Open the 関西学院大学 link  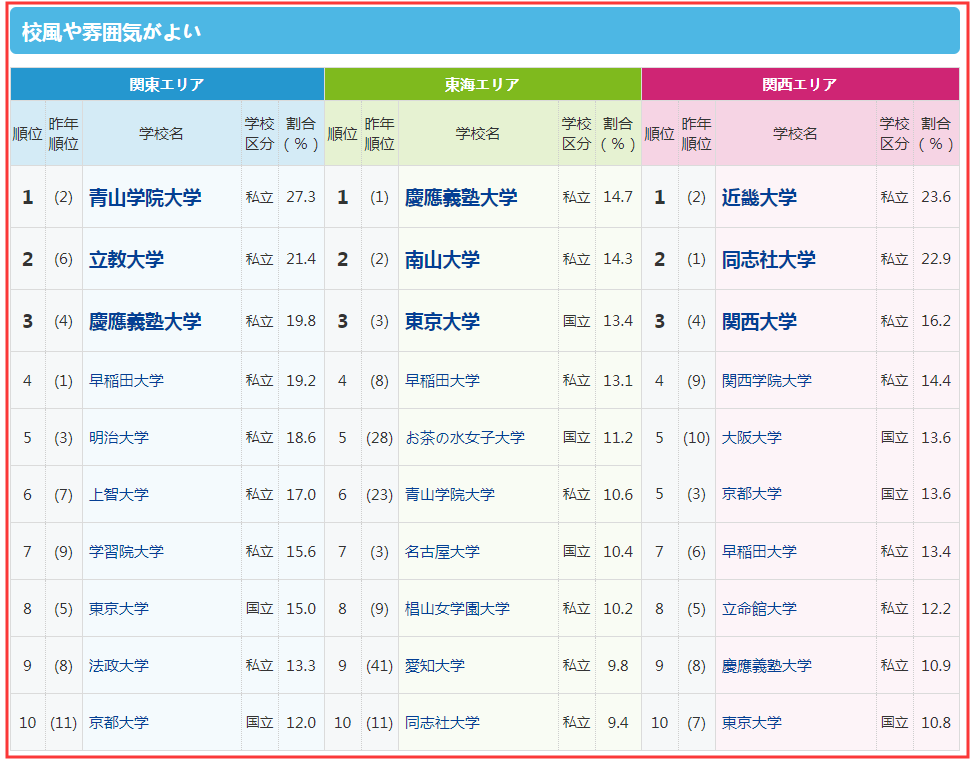click(767, 381)
